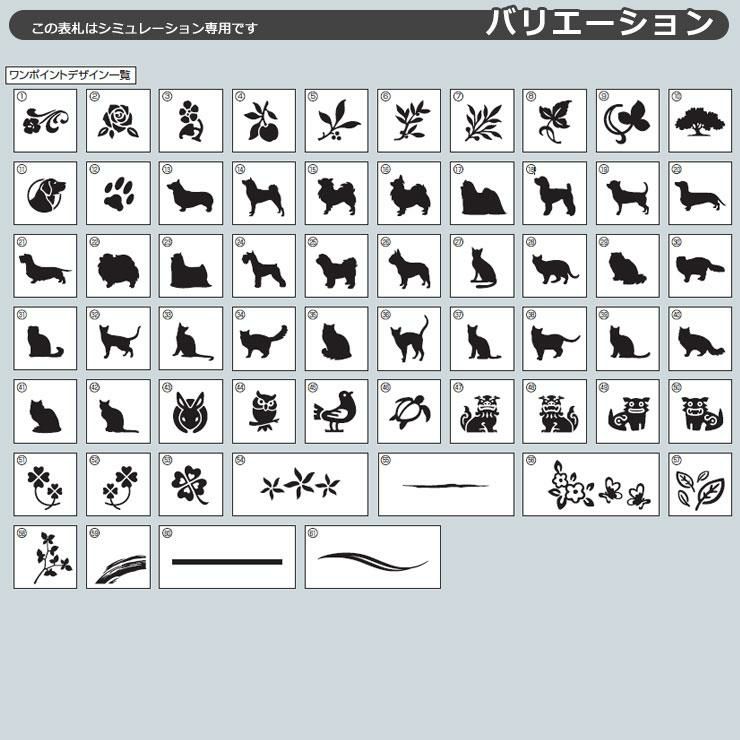Select the flowers with butterflies design
Viewport: 740px width, 740px height.
pyautogui.click(x=591, y=485)
